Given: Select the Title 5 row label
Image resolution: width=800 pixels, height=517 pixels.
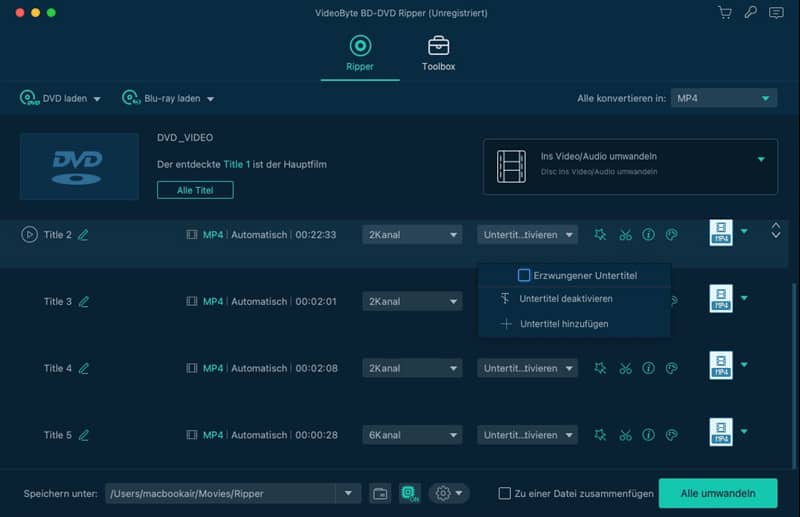Looking at the screenshot, I should pos(58,435).
